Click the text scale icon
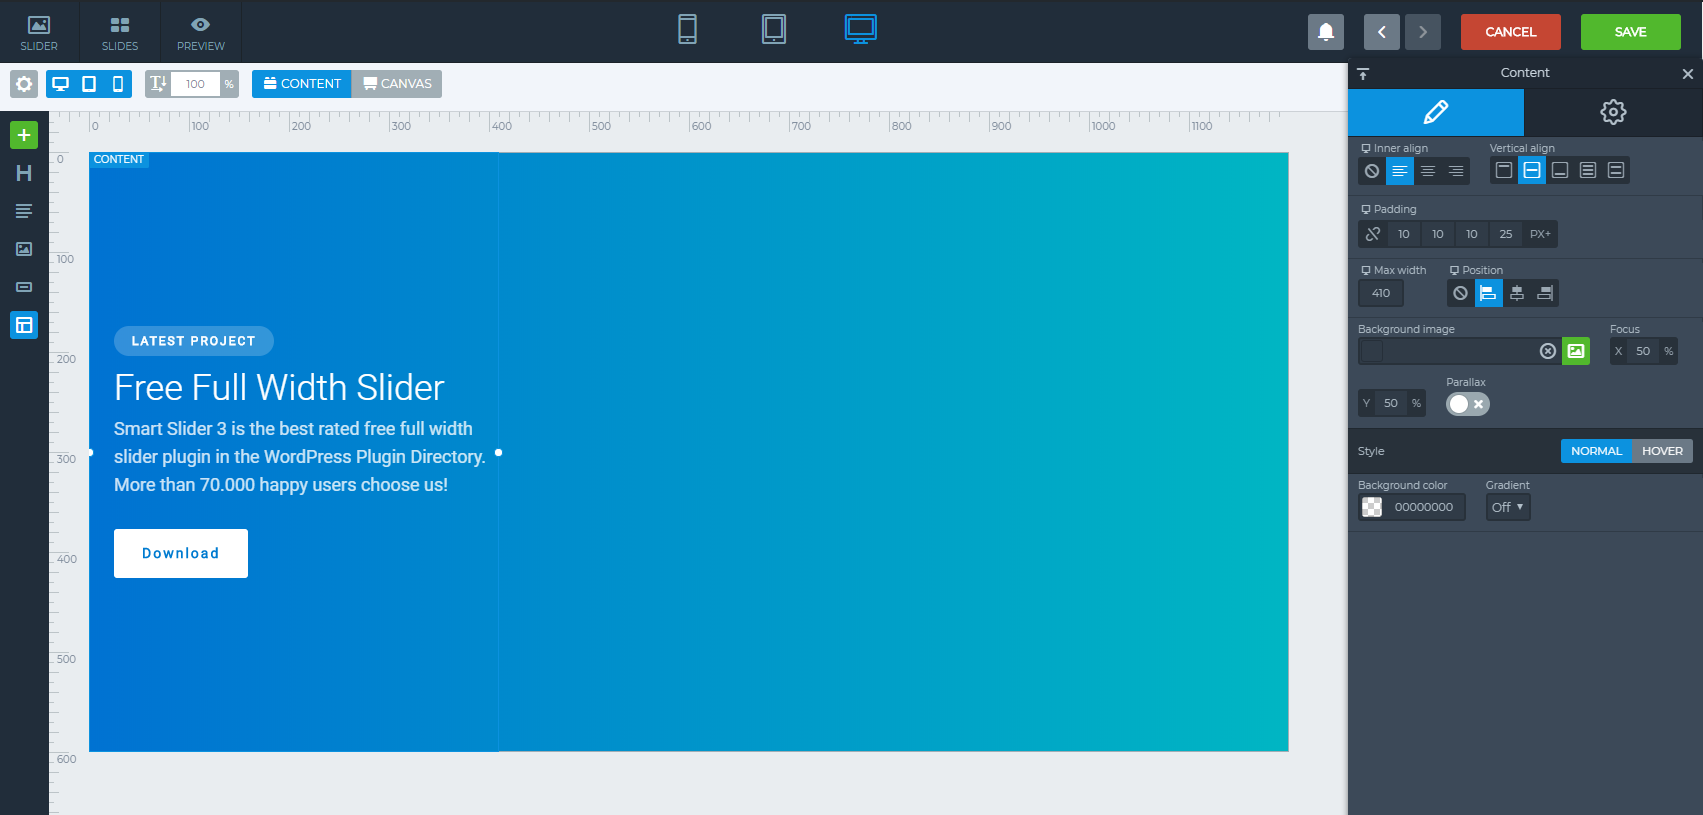This screenshot has height=815, width=1703. click(x=158, y=84)
